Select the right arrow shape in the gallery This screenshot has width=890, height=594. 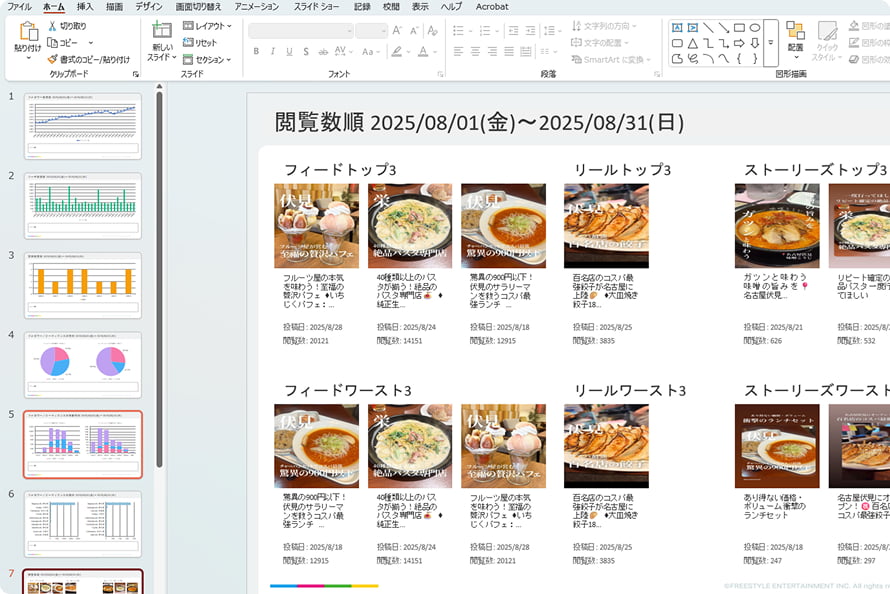pyautogui.click(x=739, y=43)
